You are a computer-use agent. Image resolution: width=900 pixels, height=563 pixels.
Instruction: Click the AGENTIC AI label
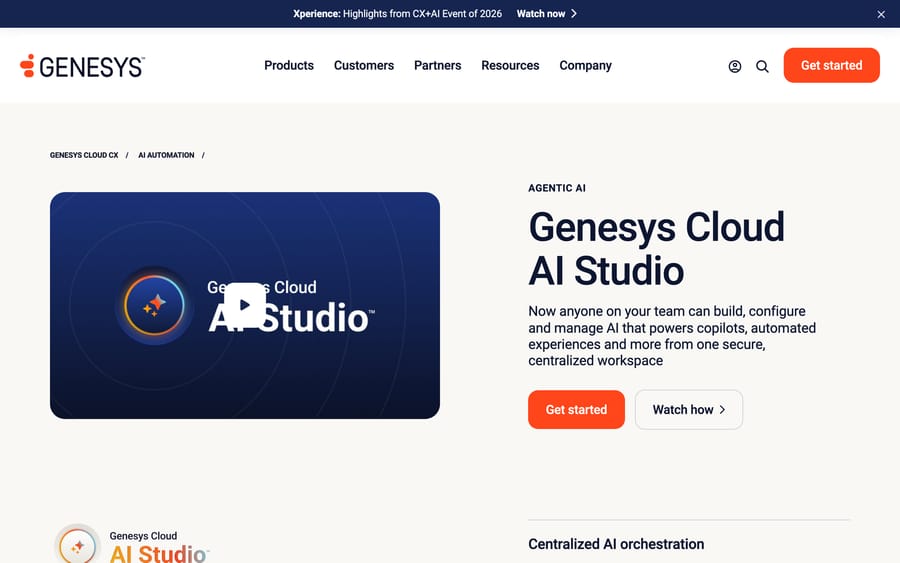557,188
